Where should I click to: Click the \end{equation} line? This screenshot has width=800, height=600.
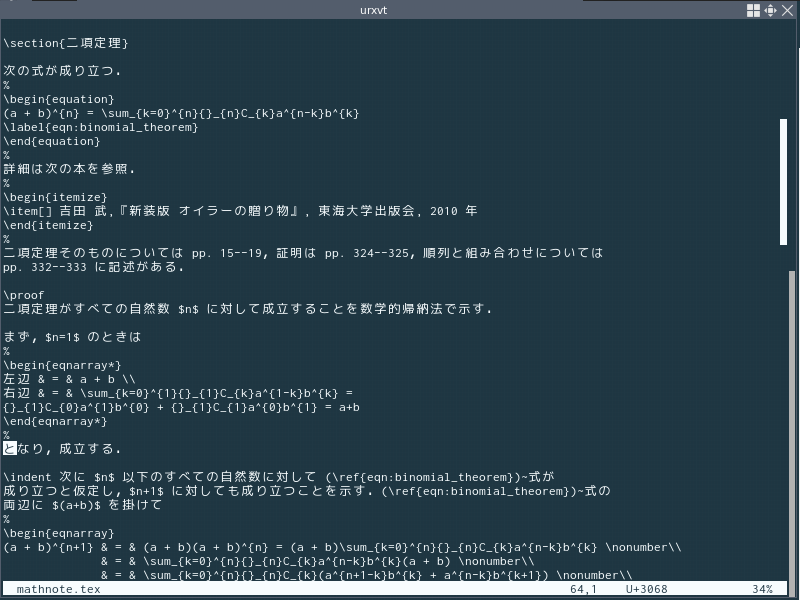pyautogui.click(x=52, y=141)
